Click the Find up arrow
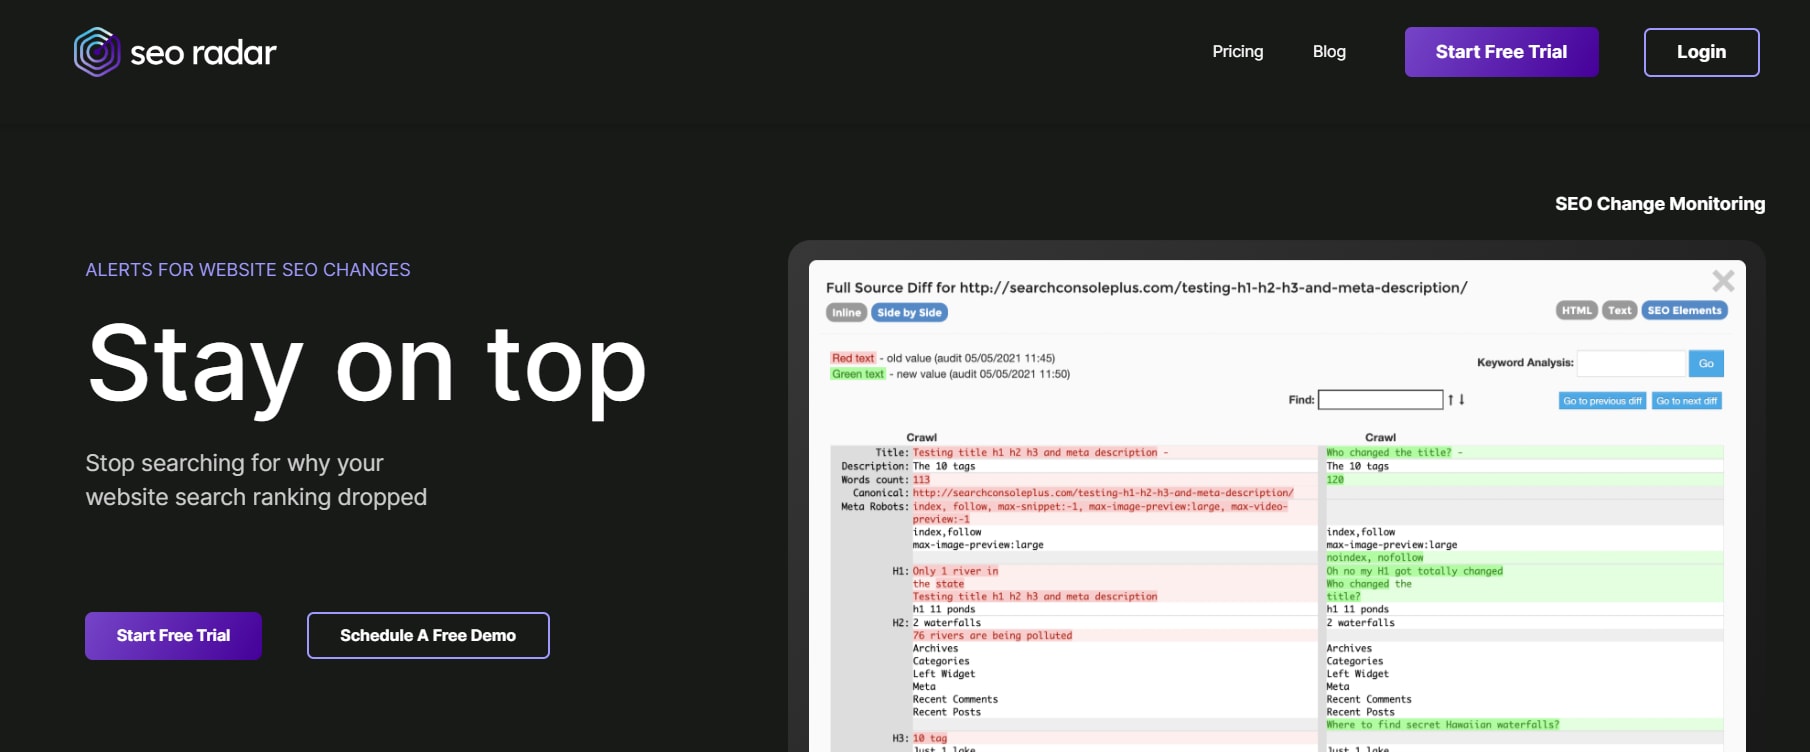The width and height of the screenshot is (1810, 752). point(1451,400)
